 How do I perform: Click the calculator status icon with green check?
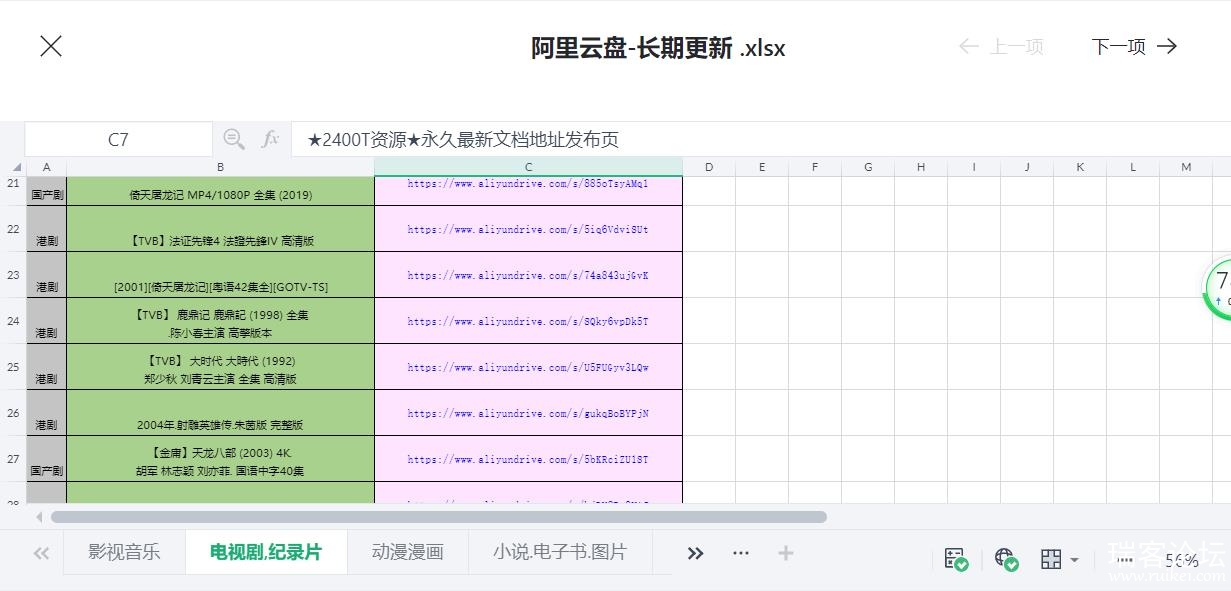tap(956, 559)
